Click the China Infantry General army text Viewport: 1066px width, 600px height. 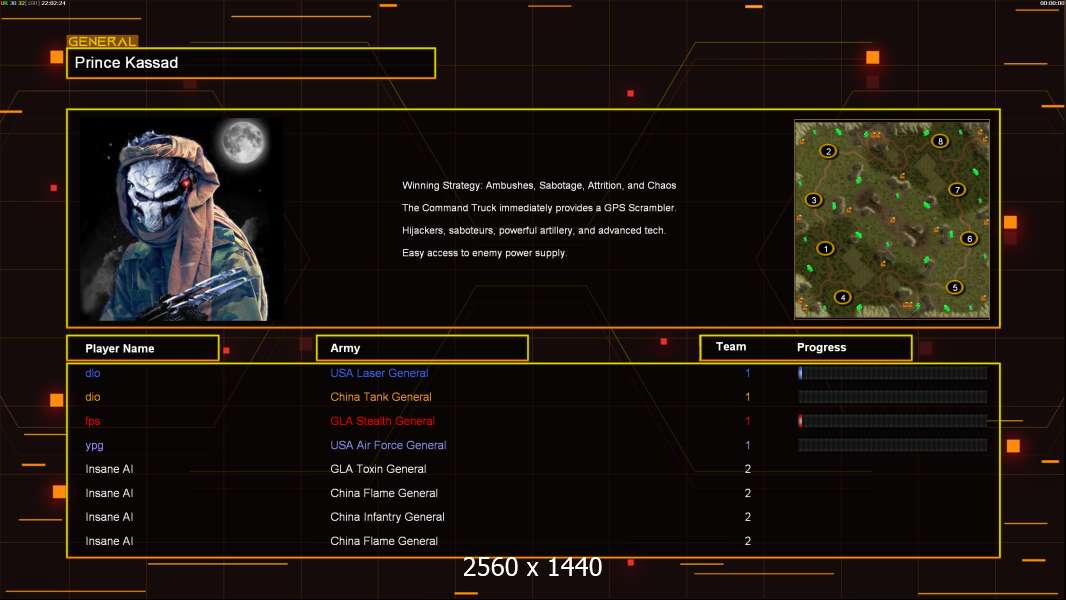pyautogui.click(x=388, y=517)
